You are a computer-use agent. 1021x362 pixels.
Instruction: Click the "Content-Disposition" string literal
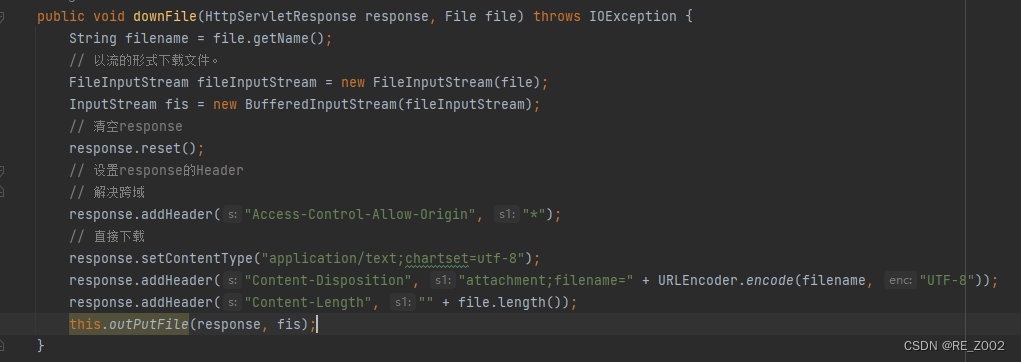328,281
